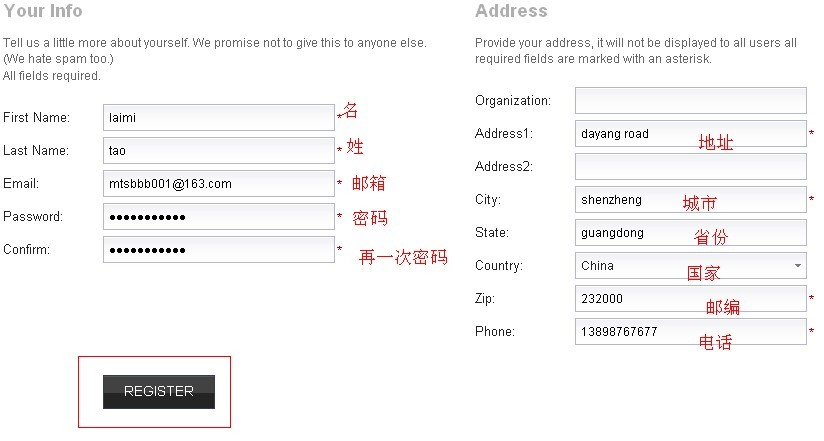Click the Your Info heading
The height and width of the screenshot is (441, 824).
click(x=43, y=11)
